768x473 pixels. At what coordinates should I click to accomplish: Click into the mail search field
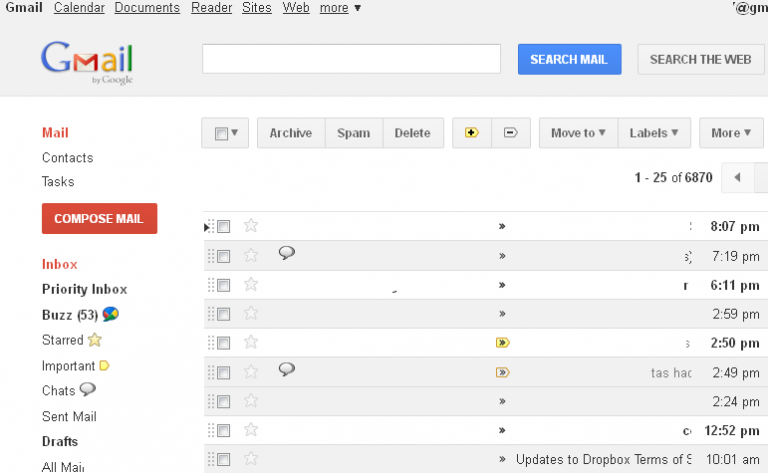352,59
